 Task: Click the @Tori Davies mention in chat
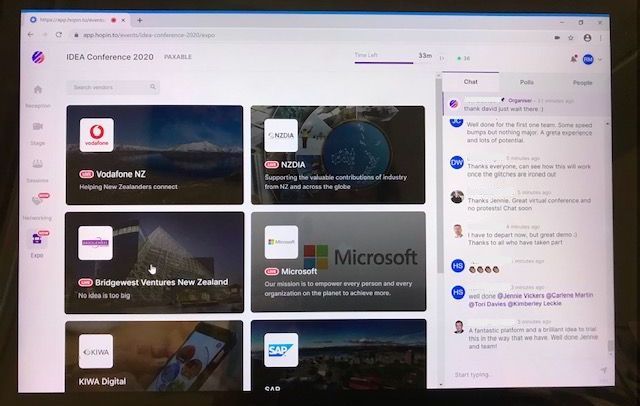coord(487,304)
